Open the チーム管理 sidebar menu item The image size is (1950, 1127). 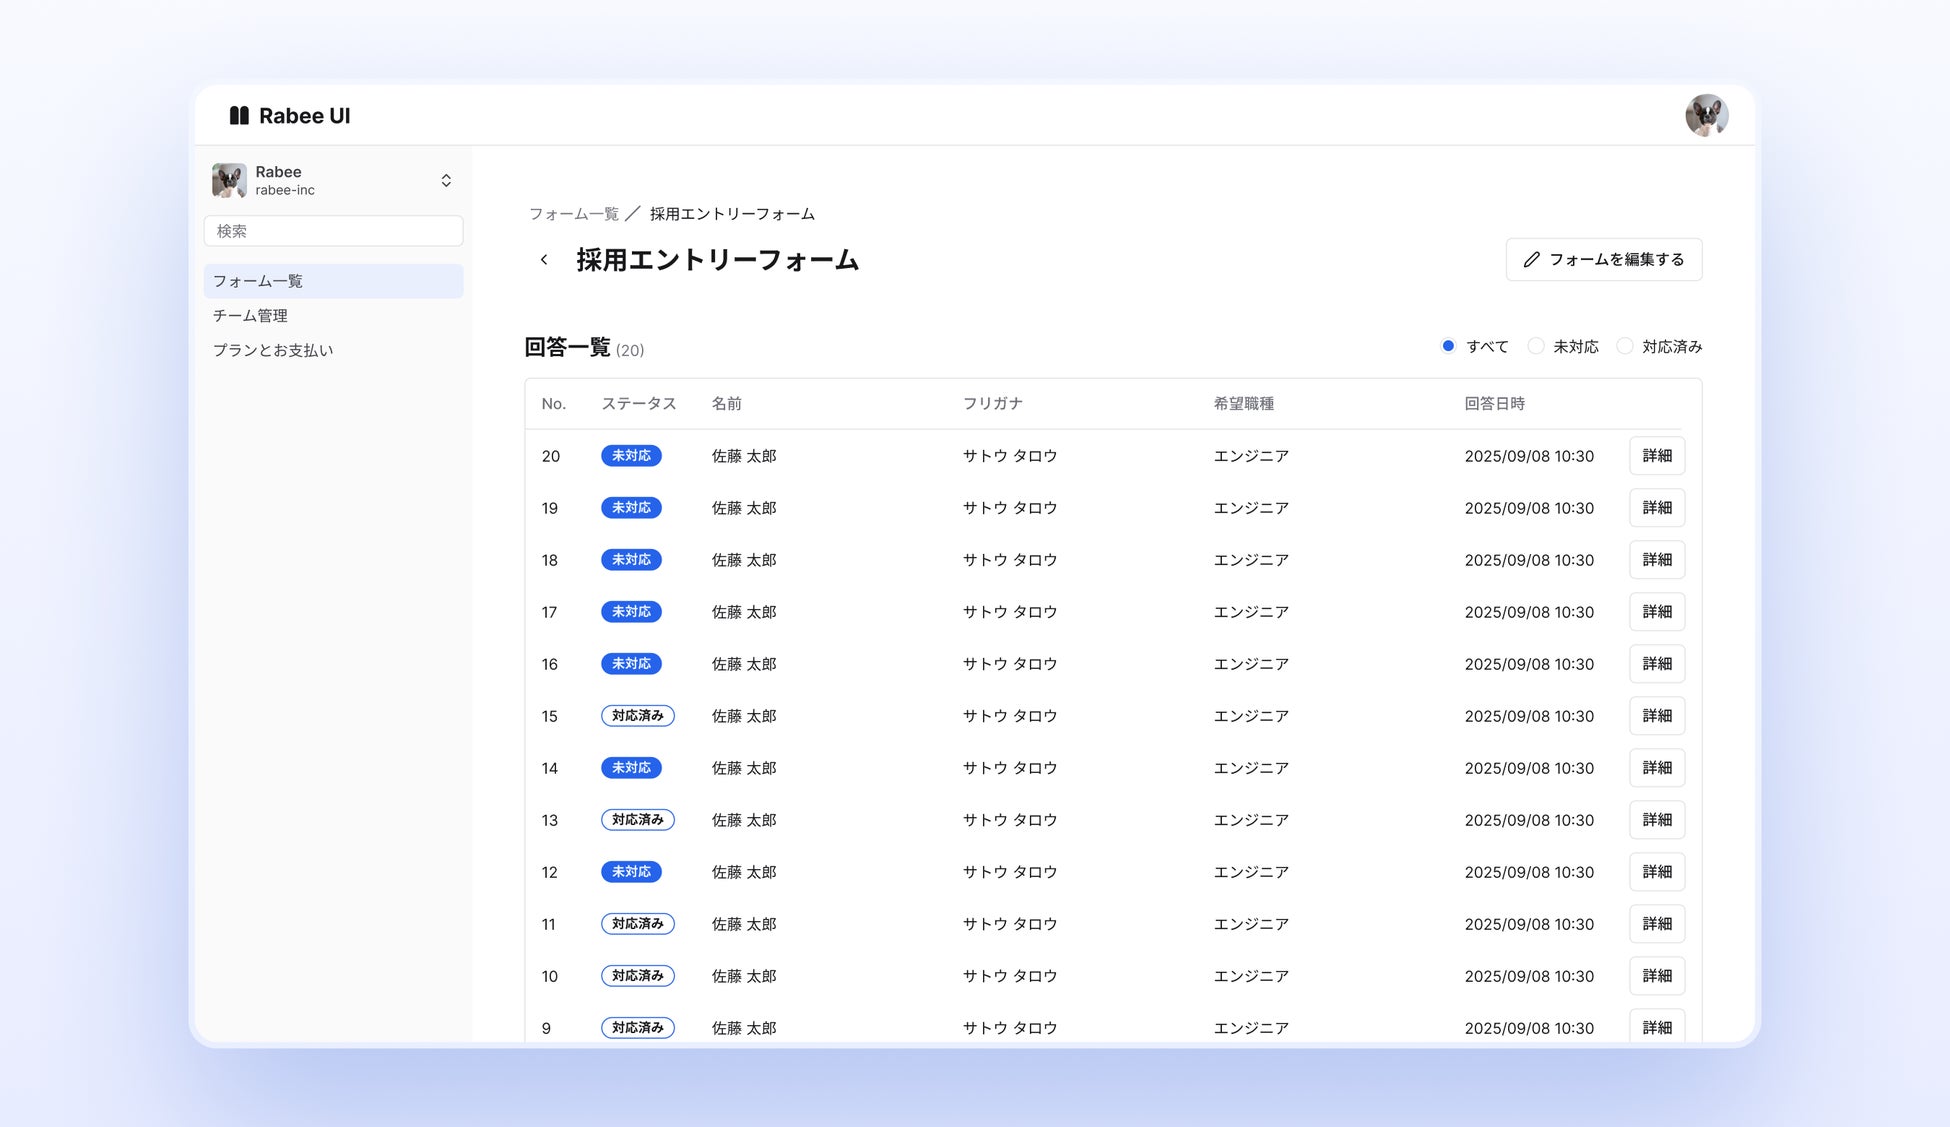click(x=250, y=316)
